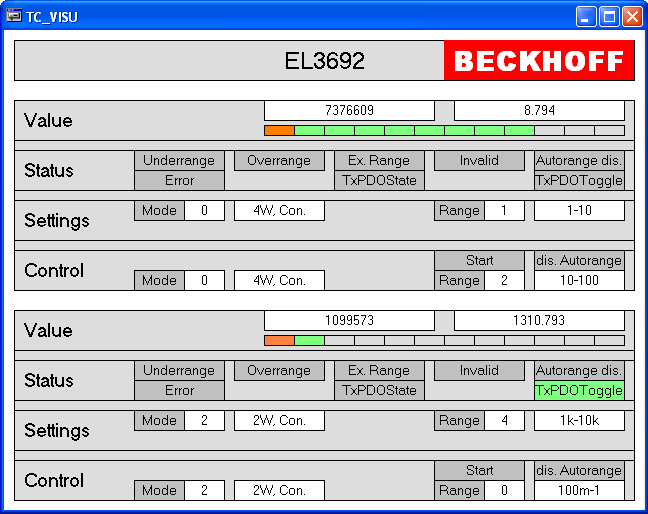
Task: Maximize the TC_VISU window
Action: point(609,17)
